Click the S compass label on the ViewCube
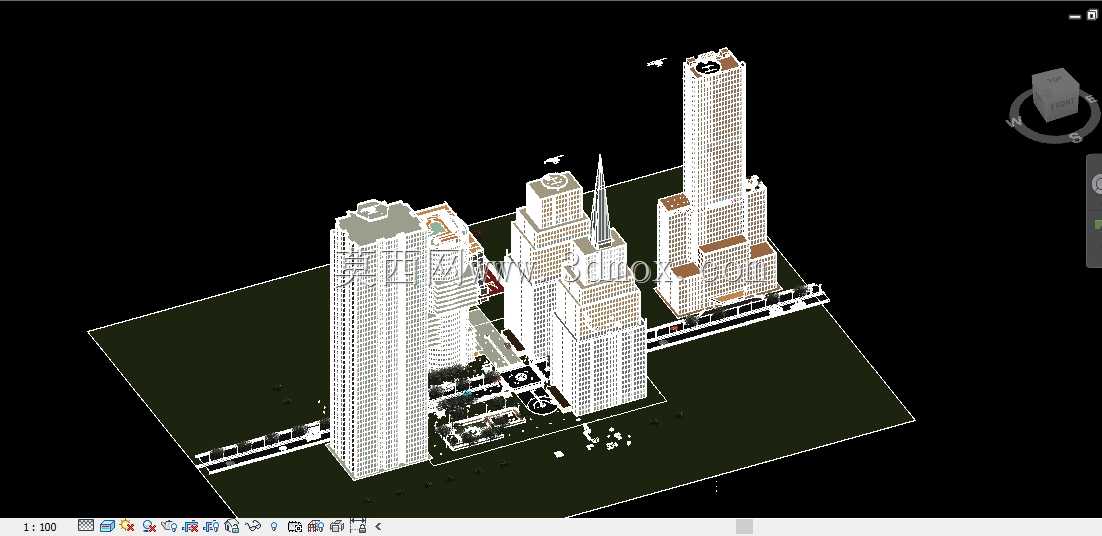Viewport: 1102px width, 536px height. pyautogui.click(x=1076, y=137)
